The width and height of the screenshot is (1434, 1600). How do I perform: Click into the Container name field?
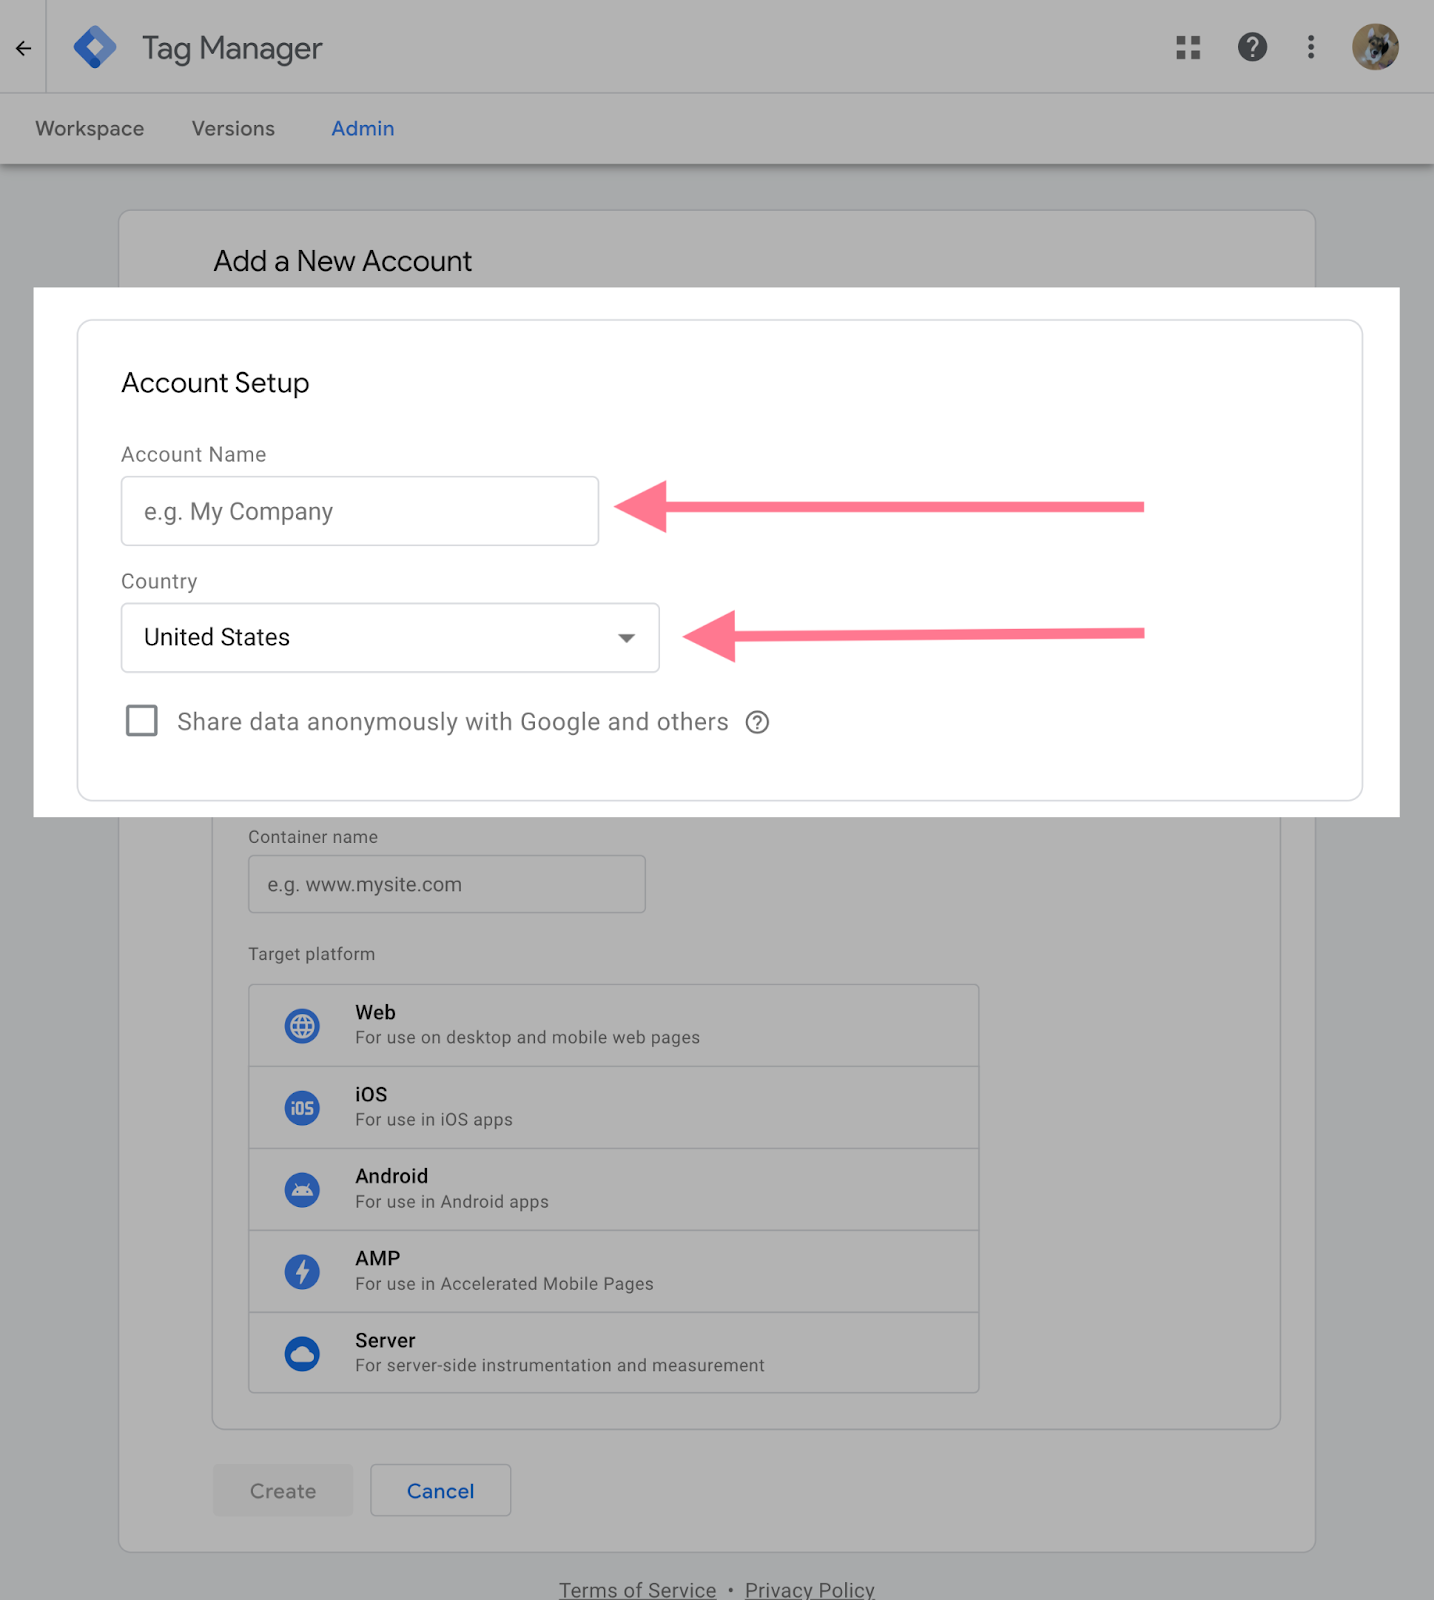coord(446,884)
